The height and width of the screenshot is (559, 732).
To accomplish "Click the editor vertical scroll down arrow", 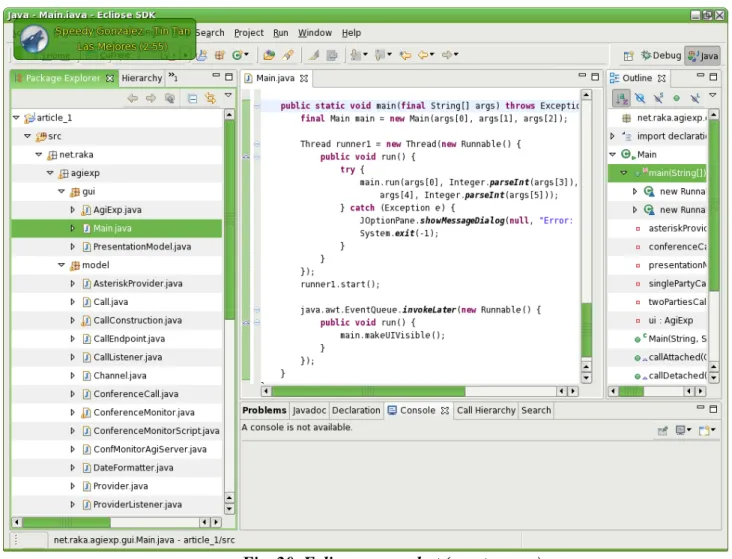I will coord(586,378).
